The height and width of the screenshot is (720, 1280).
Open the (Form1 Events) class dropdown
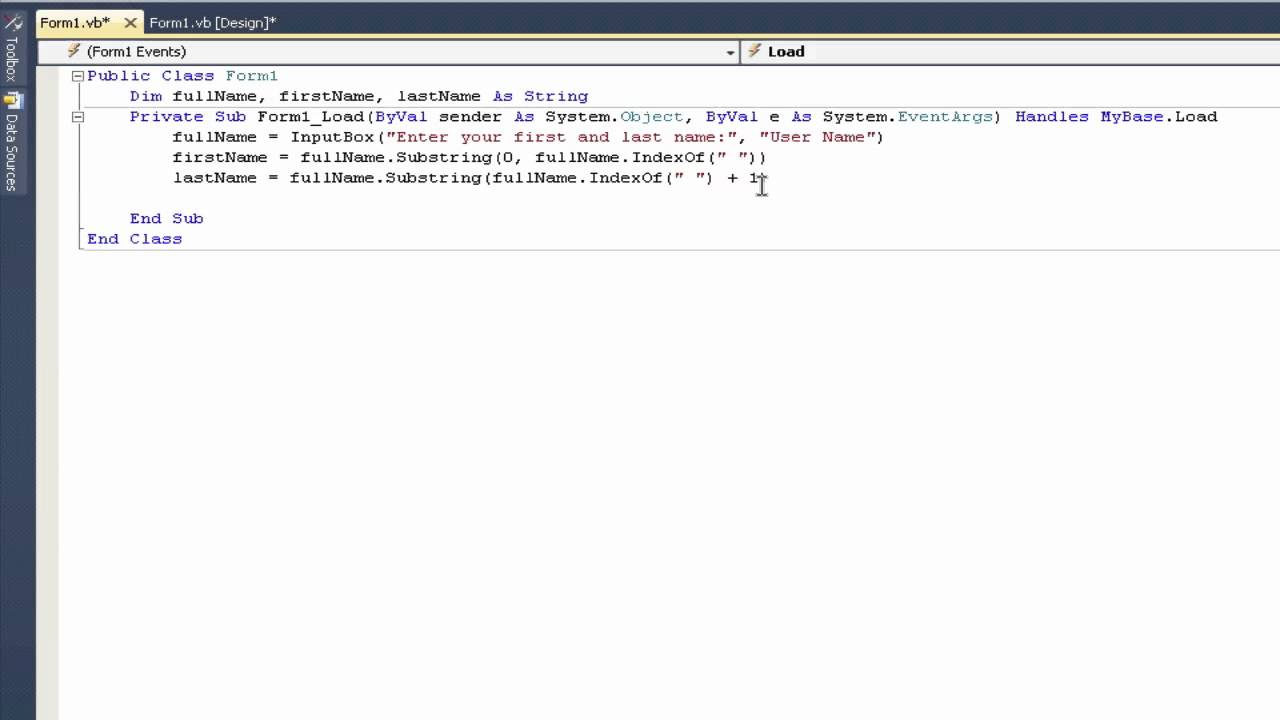[388, 52]
